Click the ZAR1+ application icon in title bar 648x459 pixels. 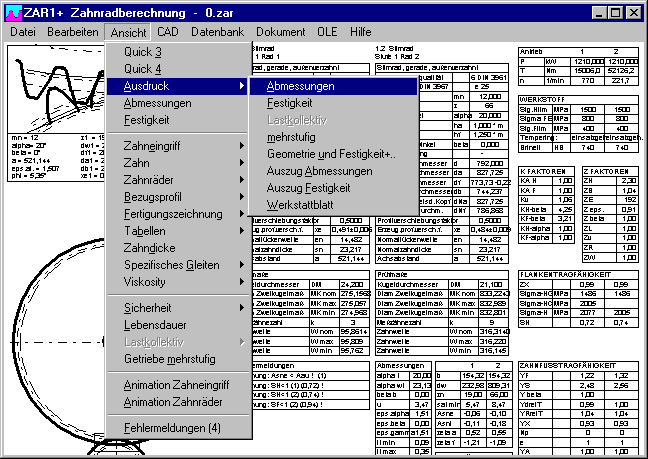pos(11,11)
